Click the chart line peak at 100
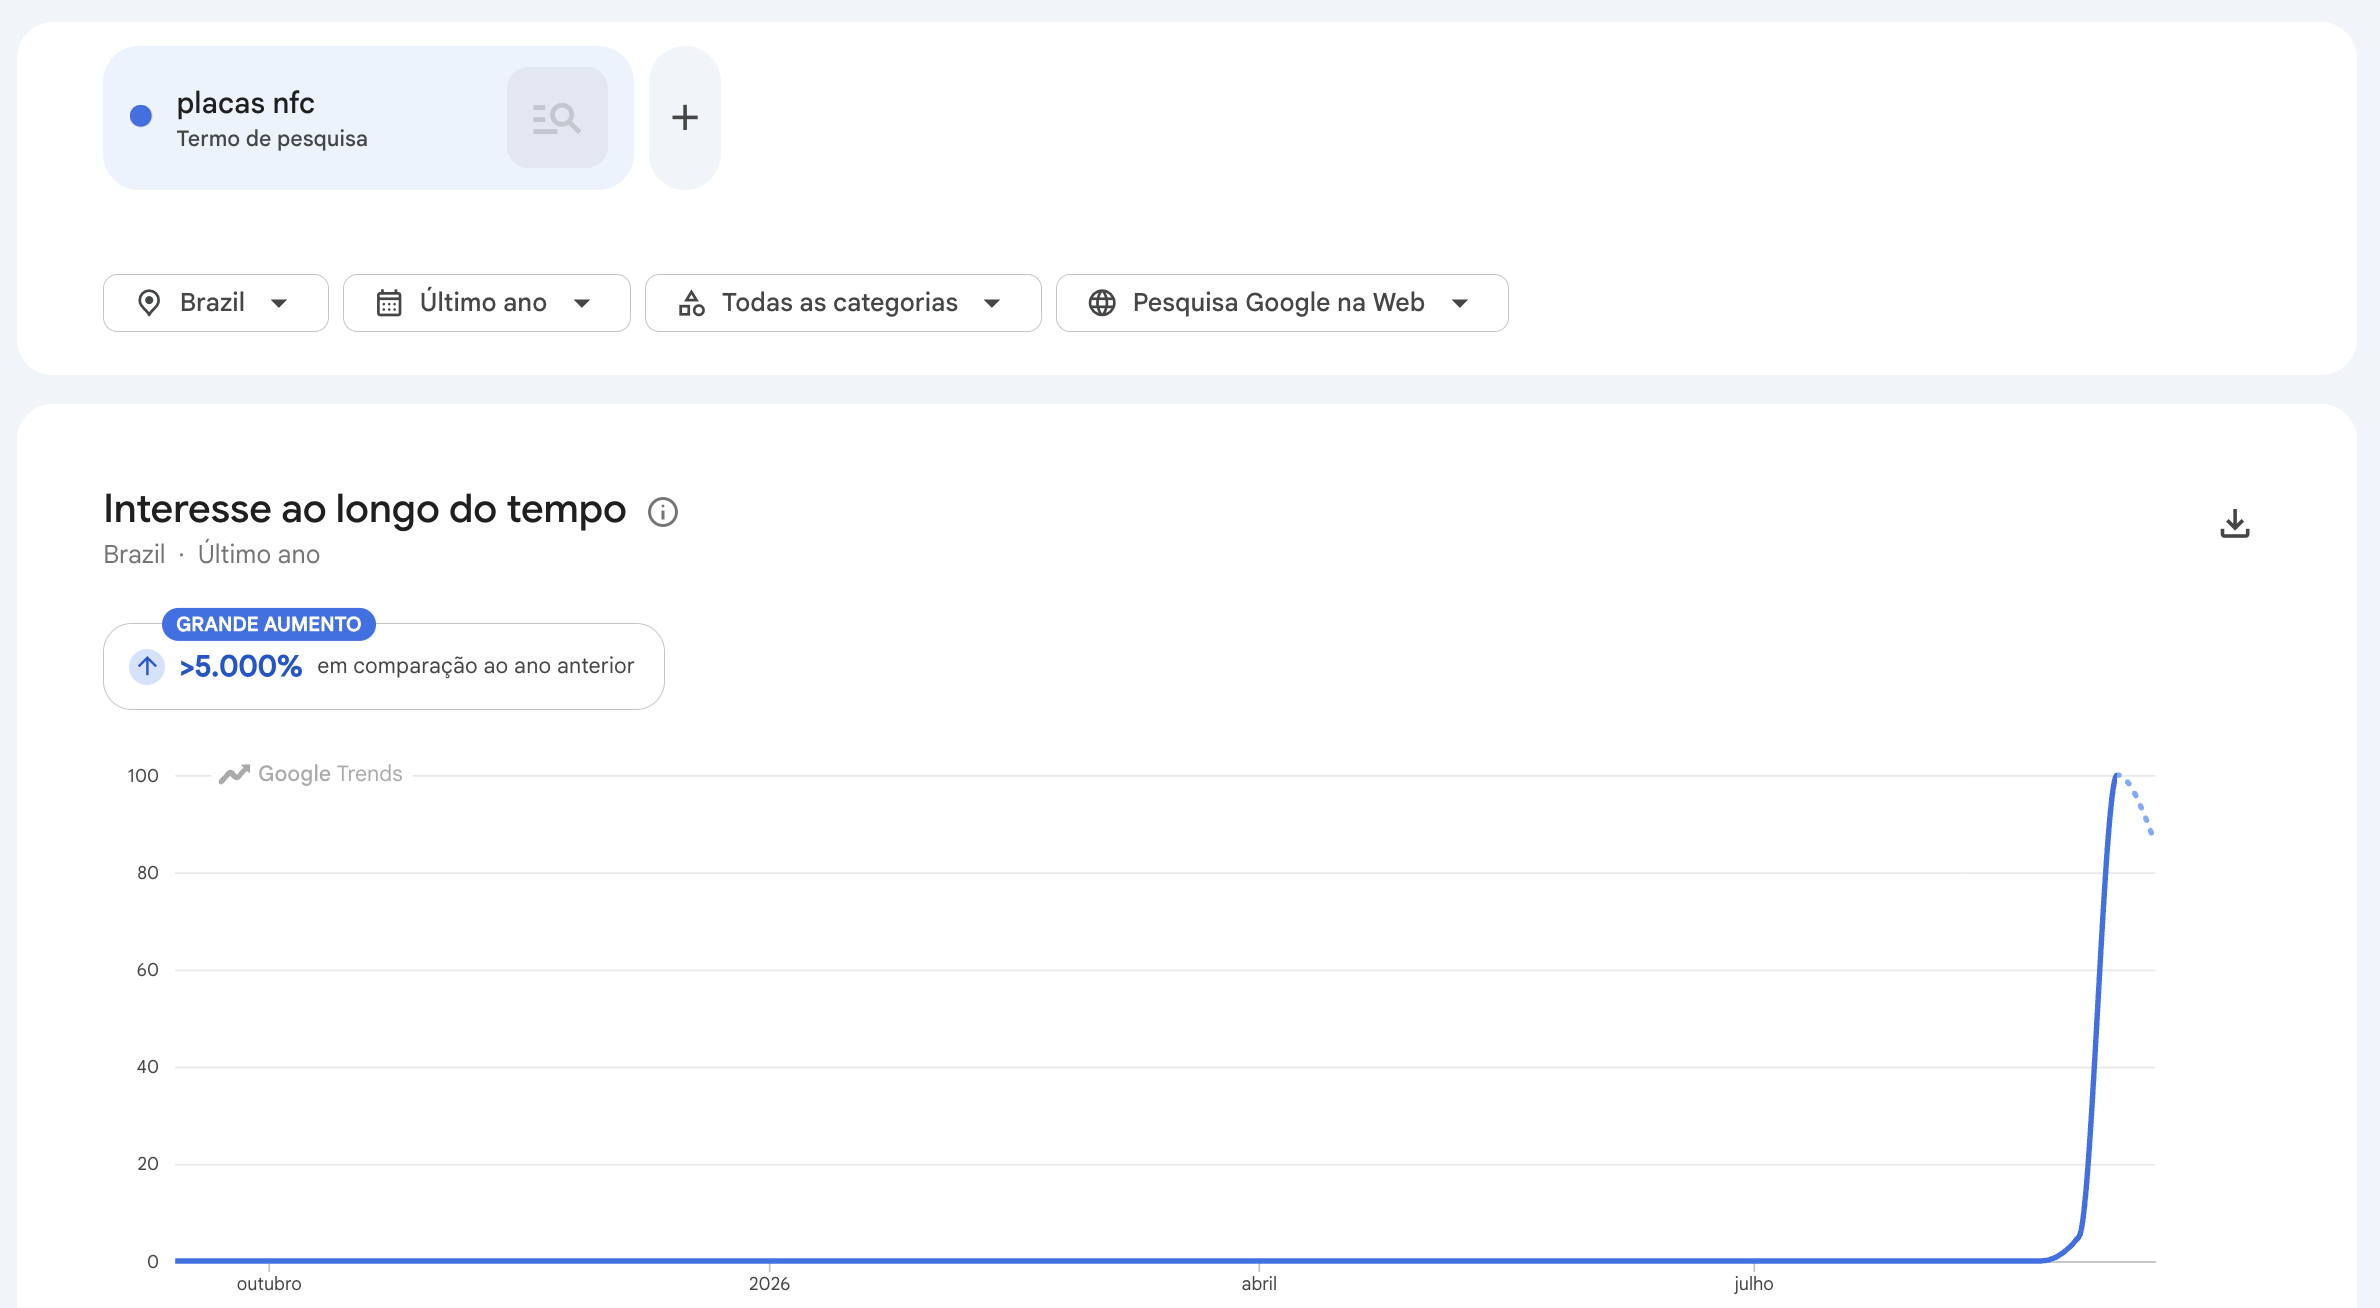2380x1308 pixels. point(2116,776)
